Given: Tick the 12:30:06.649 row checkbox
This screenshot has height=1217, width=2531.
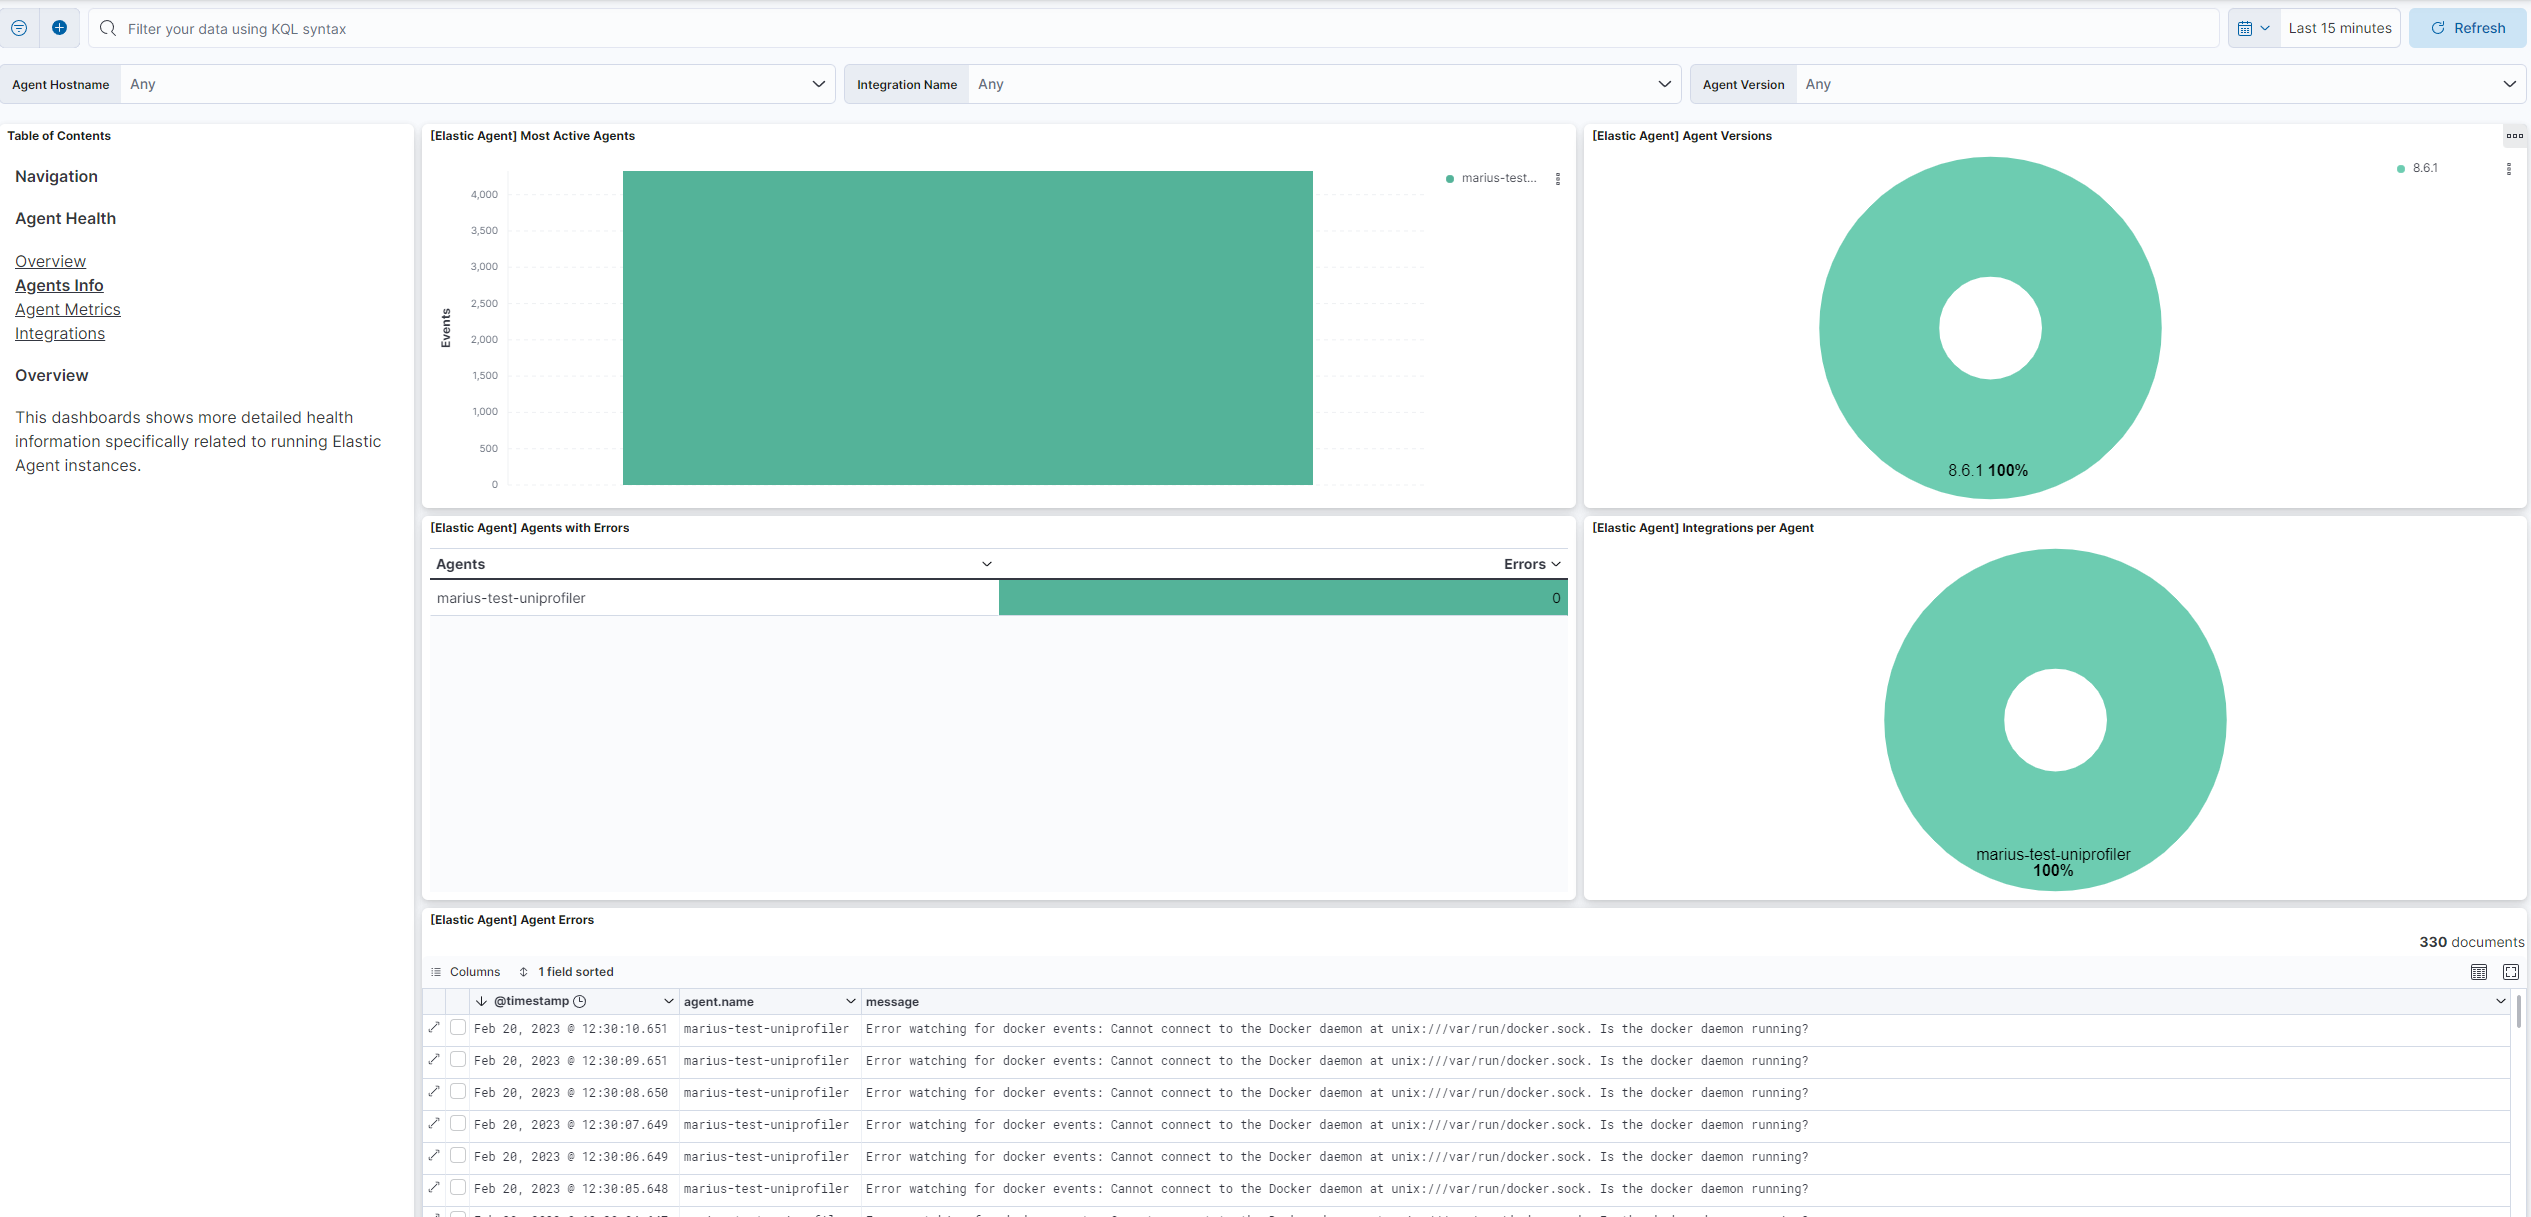Looking at the screenshot, I should 458,1156.
